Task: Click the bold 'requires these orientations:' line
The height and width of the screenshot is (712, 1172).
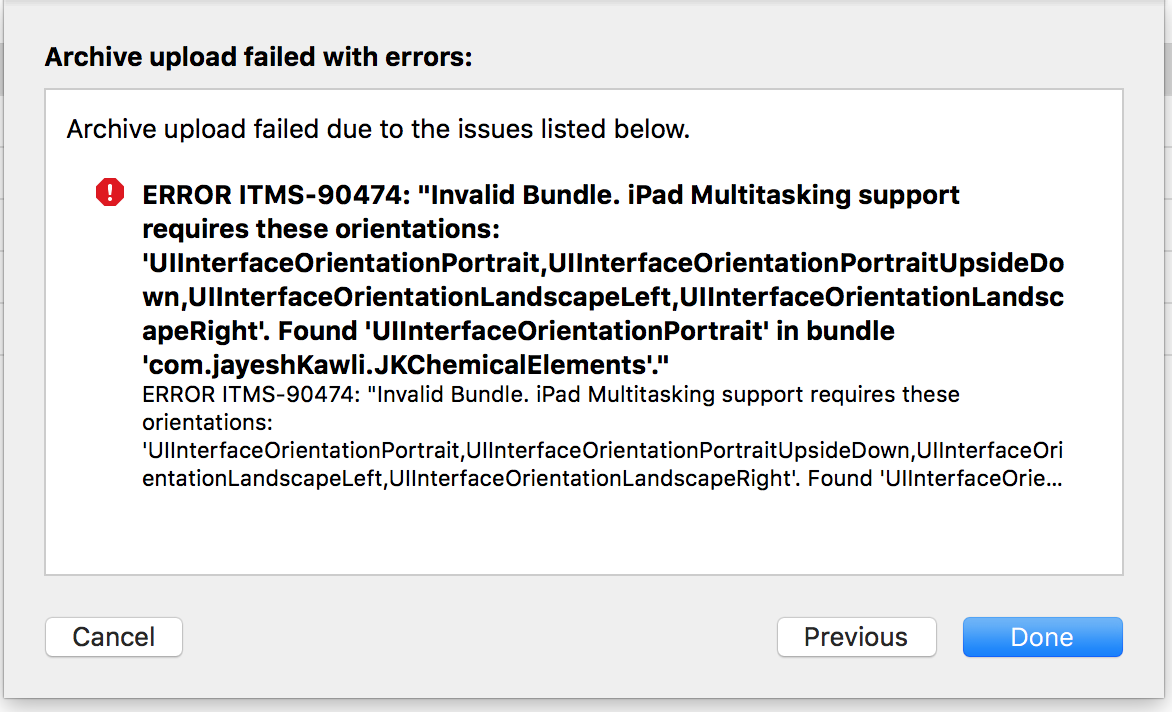Action: pyautogui.click(x=321, y=229)
